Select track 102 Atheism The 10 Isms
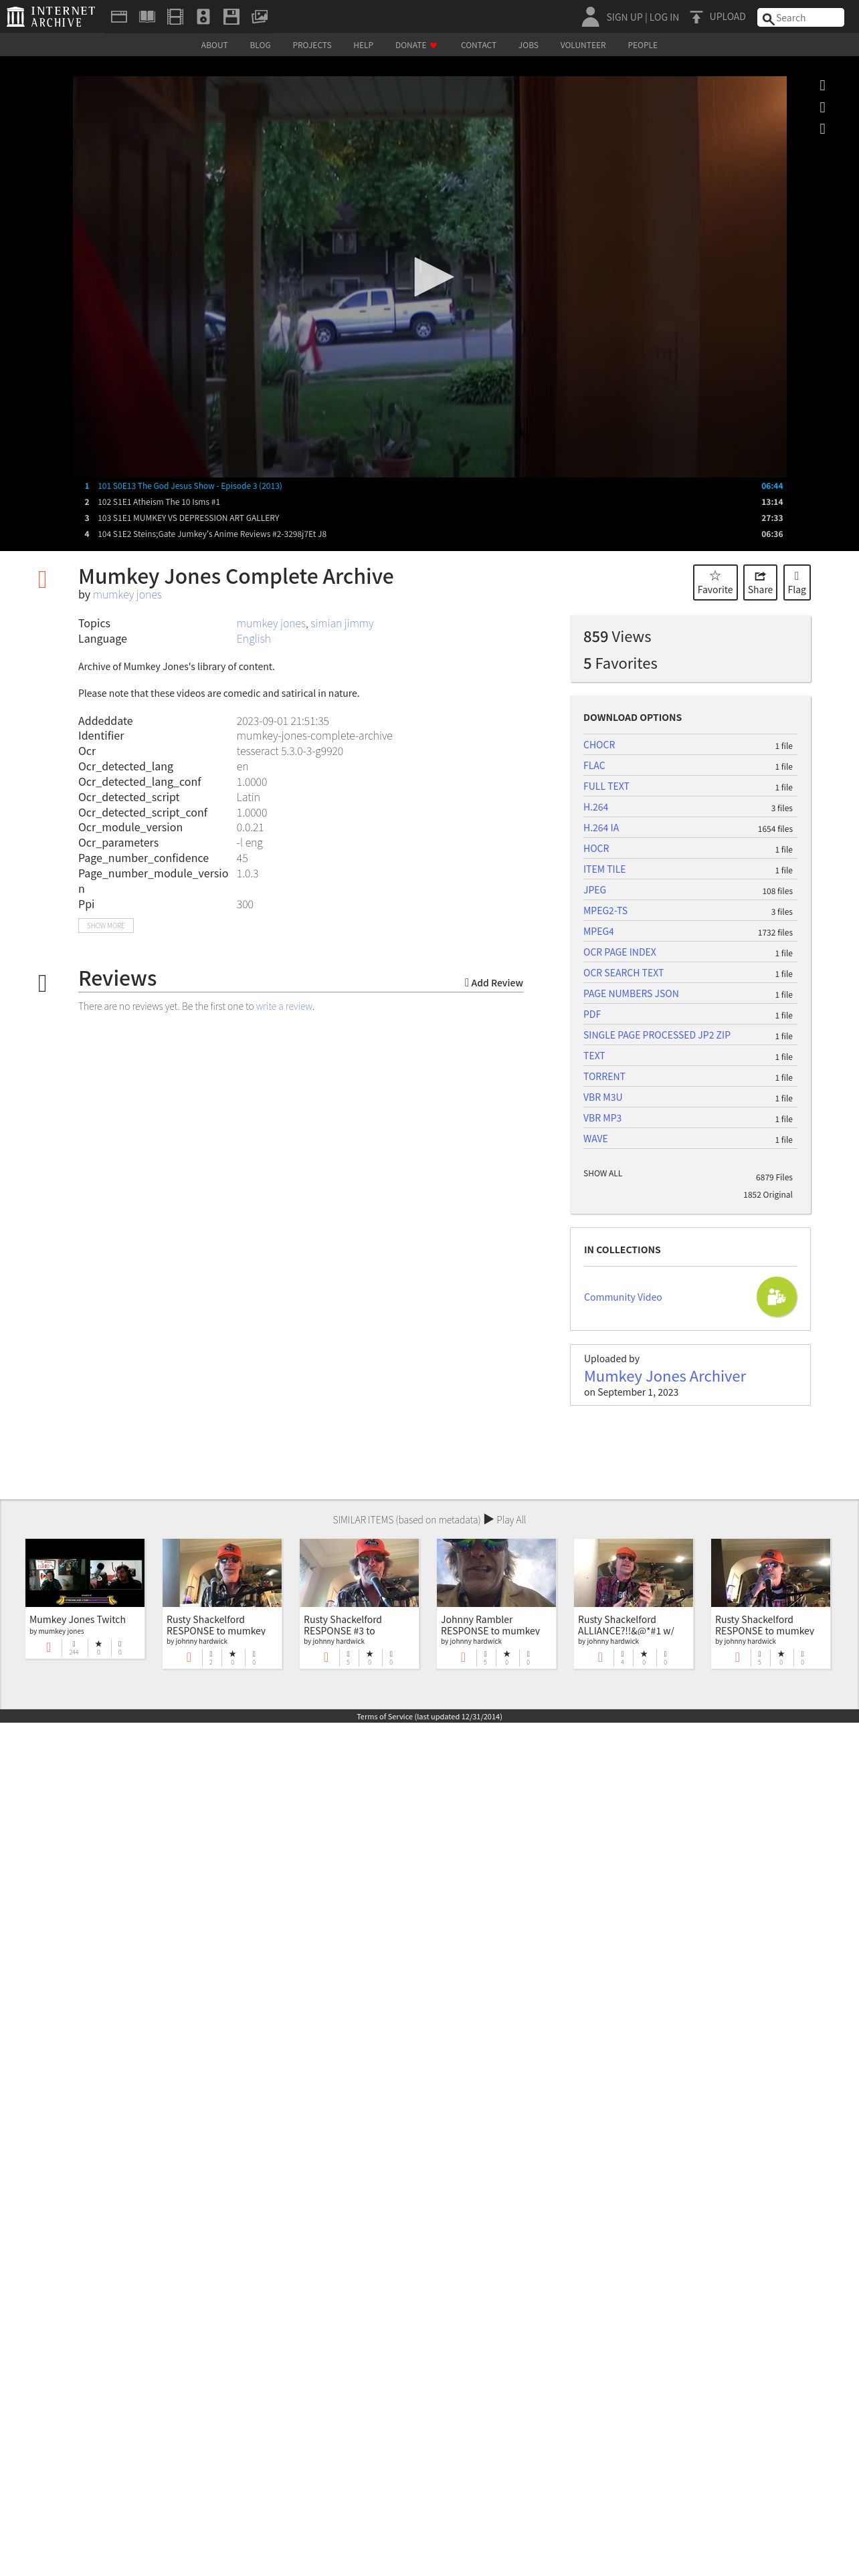This screenshot has height=2576, width=859. point(429,502)
